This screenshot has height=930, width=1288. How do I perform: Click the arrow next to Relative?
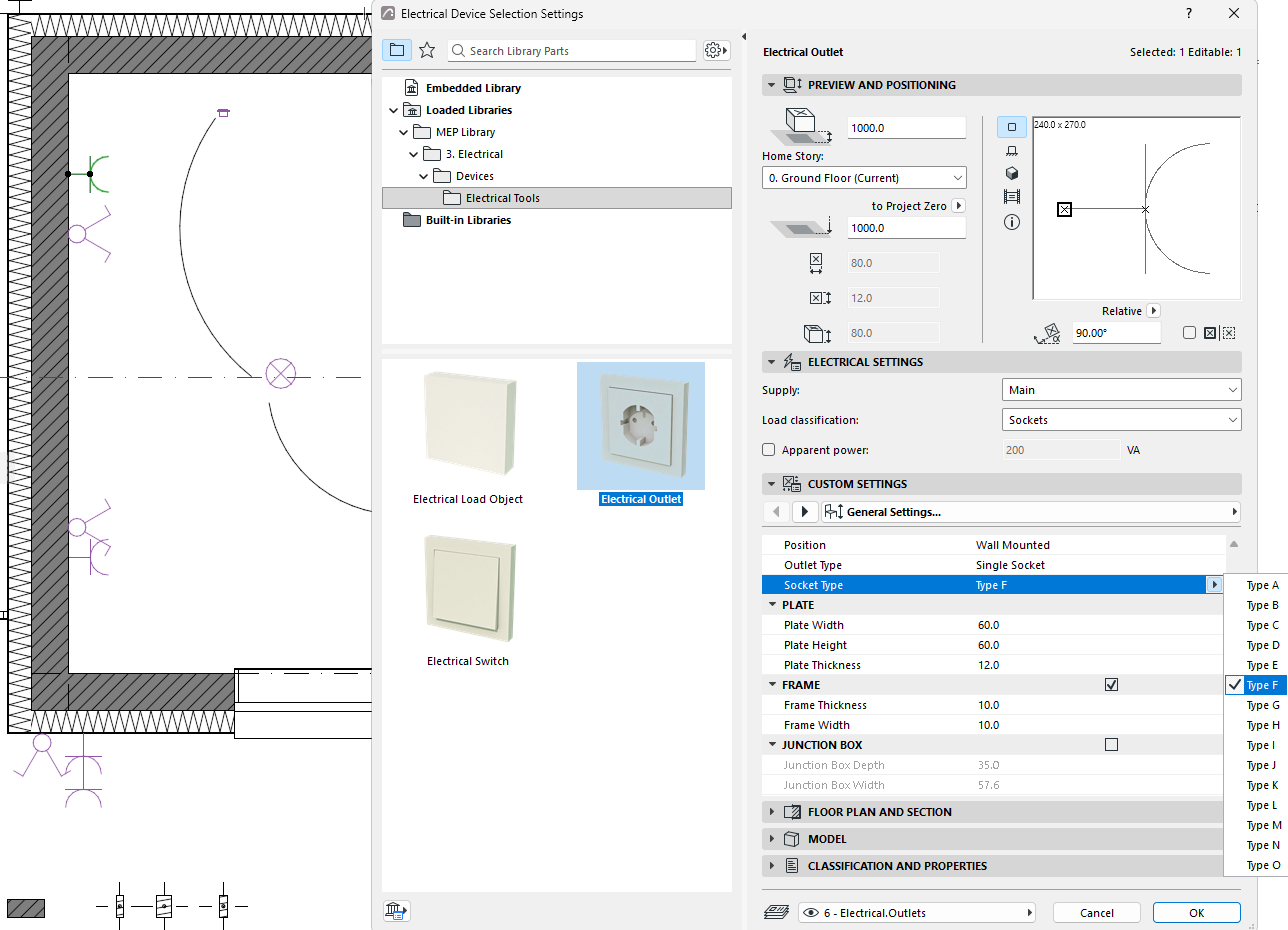click(1153, 311)
